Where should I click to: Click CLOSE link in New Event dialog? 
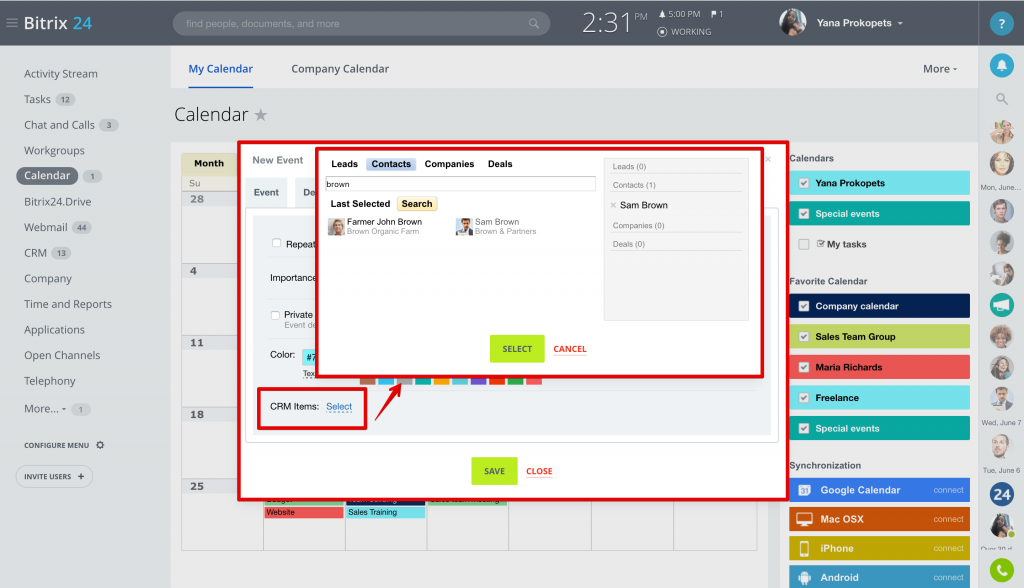point(539,471)
